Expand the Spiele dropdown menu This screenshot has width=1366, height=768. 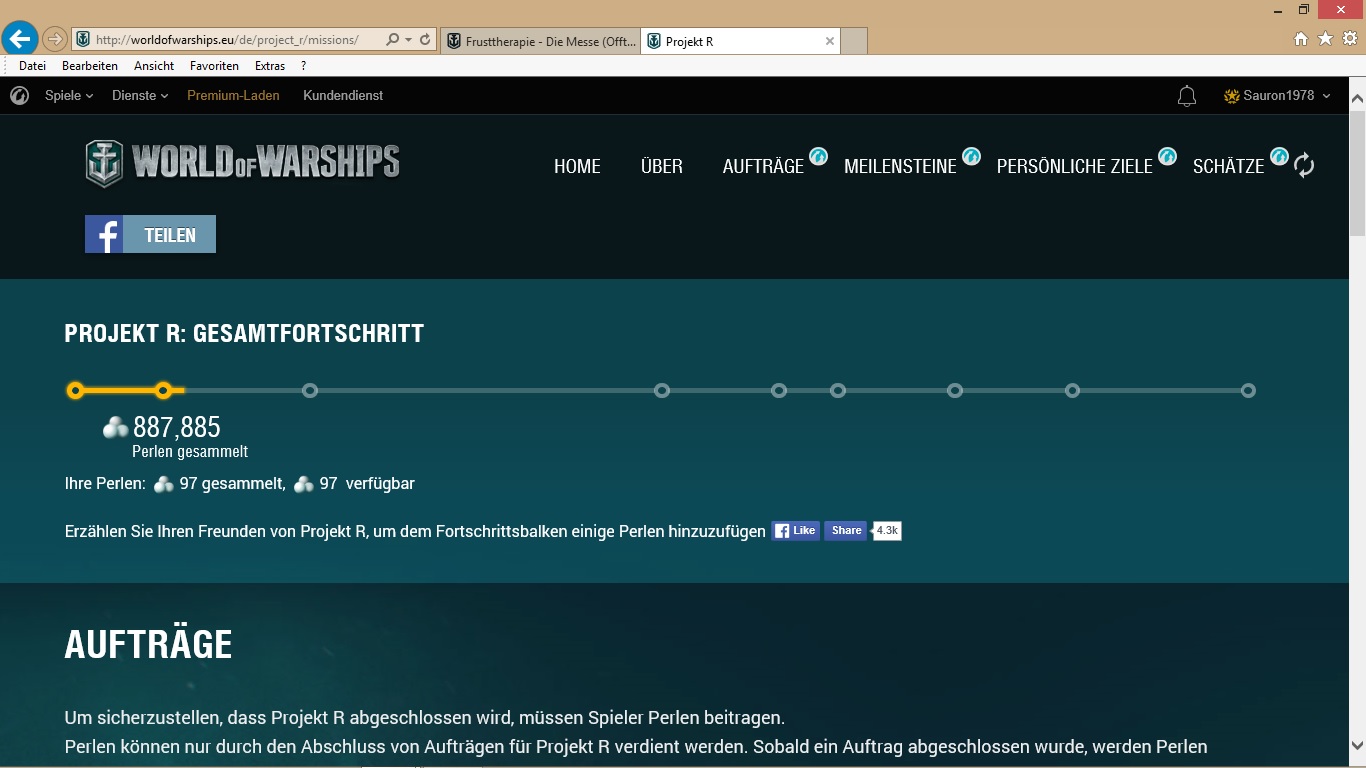click(x=68, y=96)
